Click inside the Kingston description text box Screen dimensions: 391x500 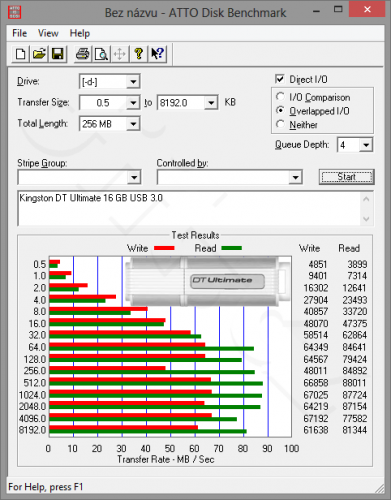(x=190, y=208)
